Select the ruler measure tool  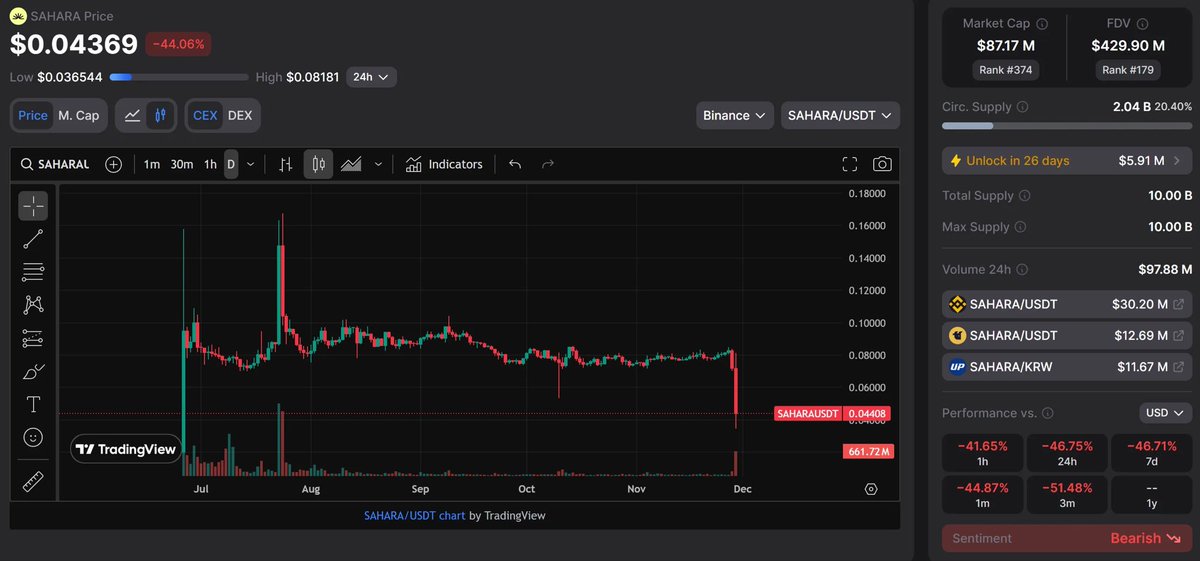(33, 482)
